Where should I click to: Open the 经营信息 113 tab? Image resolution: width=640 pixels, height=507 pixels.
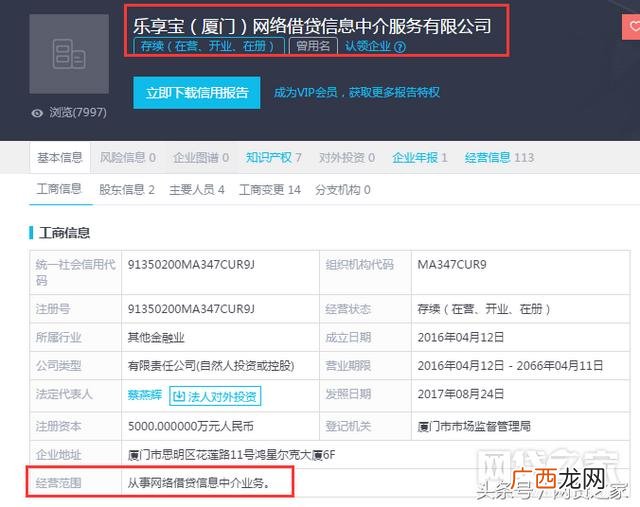(x=499, y=158)
